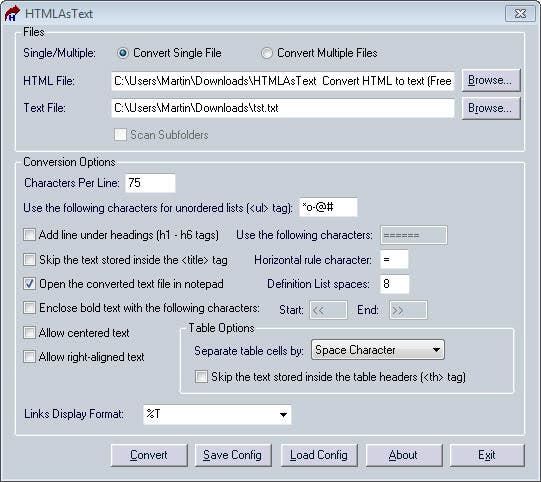541x482 pixels.
Task: Click the Convert button
Action: [149, 455]
